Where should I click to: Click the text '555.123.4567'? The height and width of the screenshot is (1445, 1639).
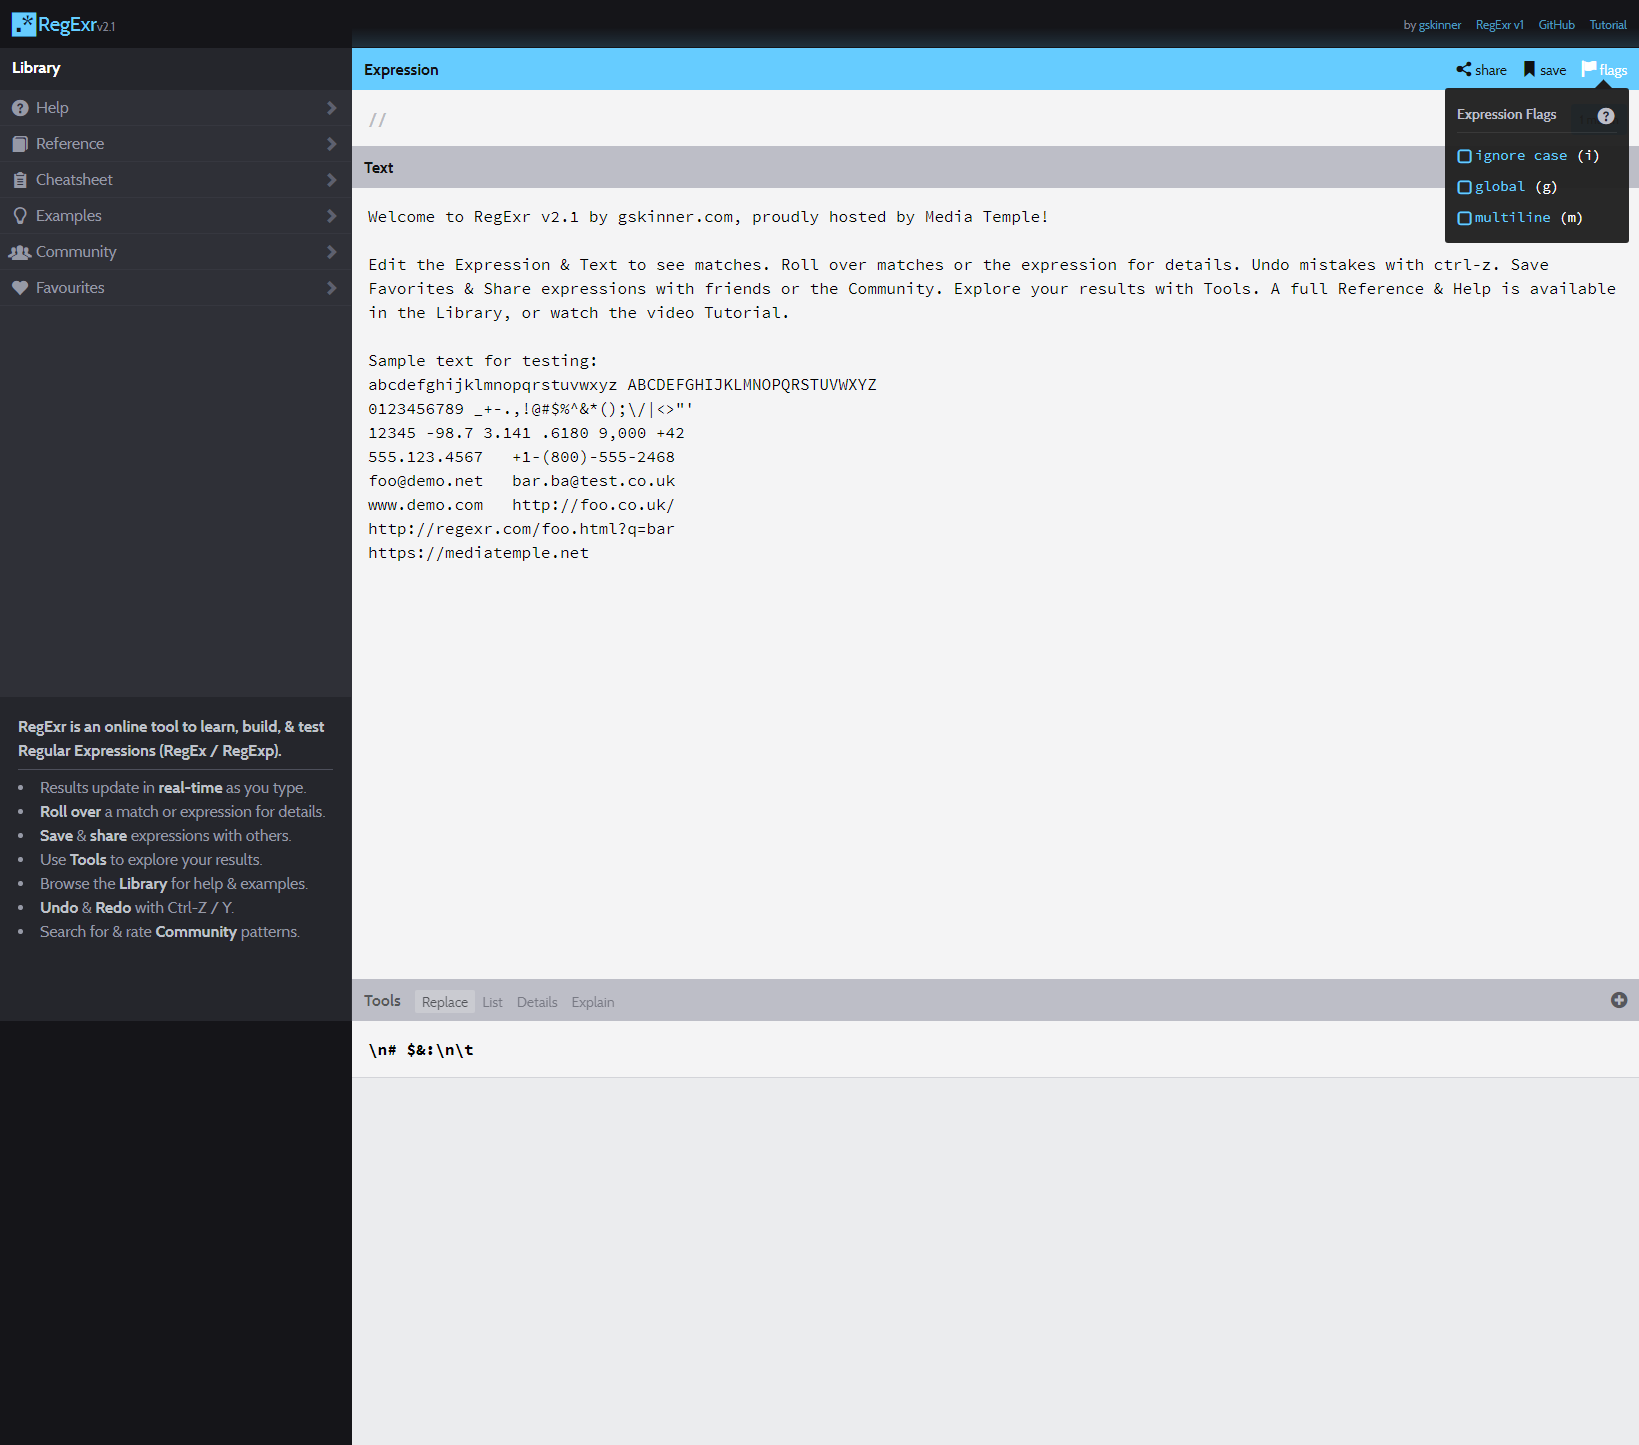(425, 457)
